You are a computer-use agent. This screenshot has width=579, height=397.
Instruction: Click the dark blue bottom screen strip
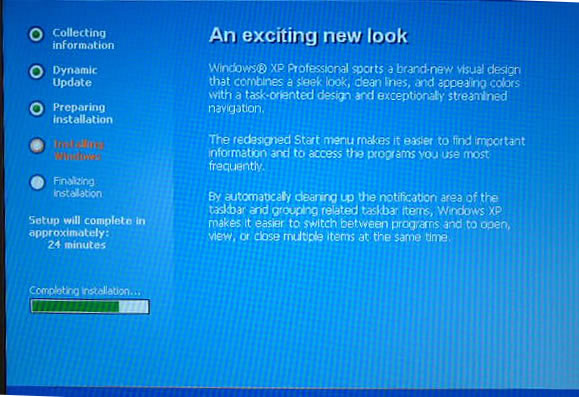pos(292,392)
